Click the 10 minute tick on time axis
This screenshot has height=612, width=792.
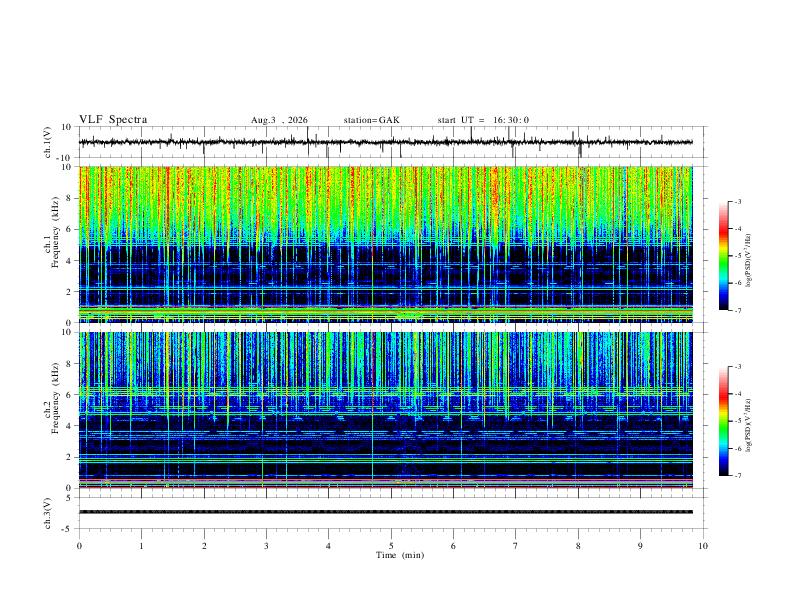click(703, 546)
